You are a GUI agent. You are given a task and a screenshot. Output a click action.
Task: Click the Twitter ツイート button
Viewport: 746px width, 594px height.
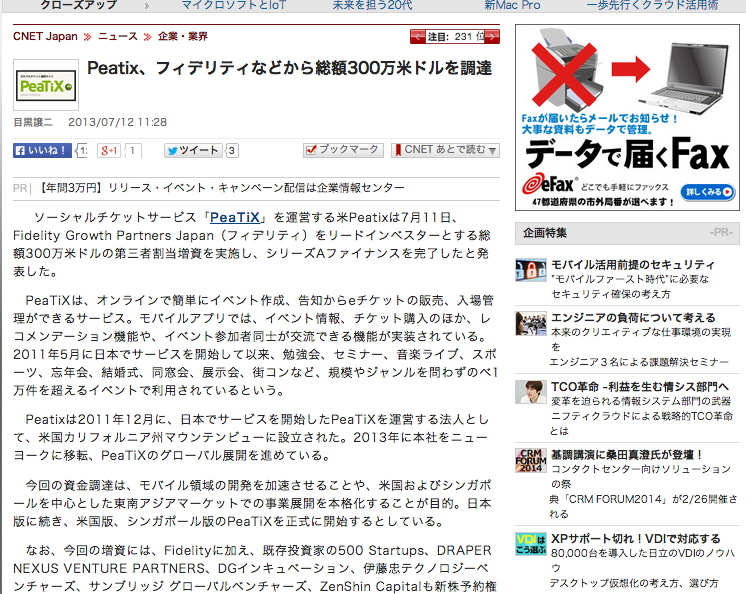[193, 151]
